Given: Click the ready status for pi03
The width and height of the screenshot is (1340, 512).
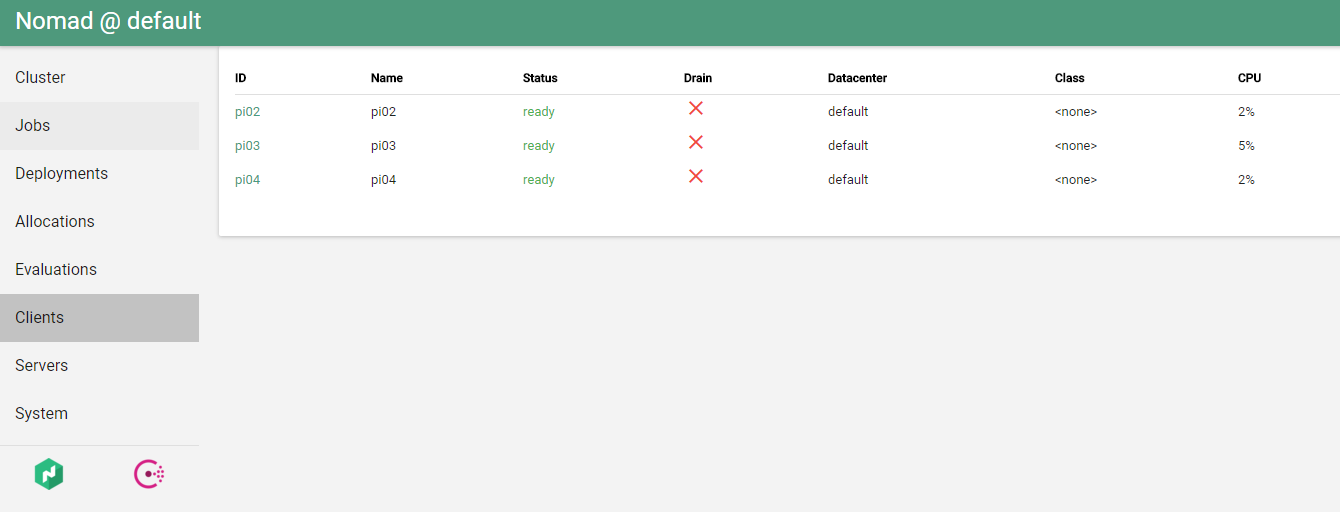Looking at the screenshot, I should [539, 146].
